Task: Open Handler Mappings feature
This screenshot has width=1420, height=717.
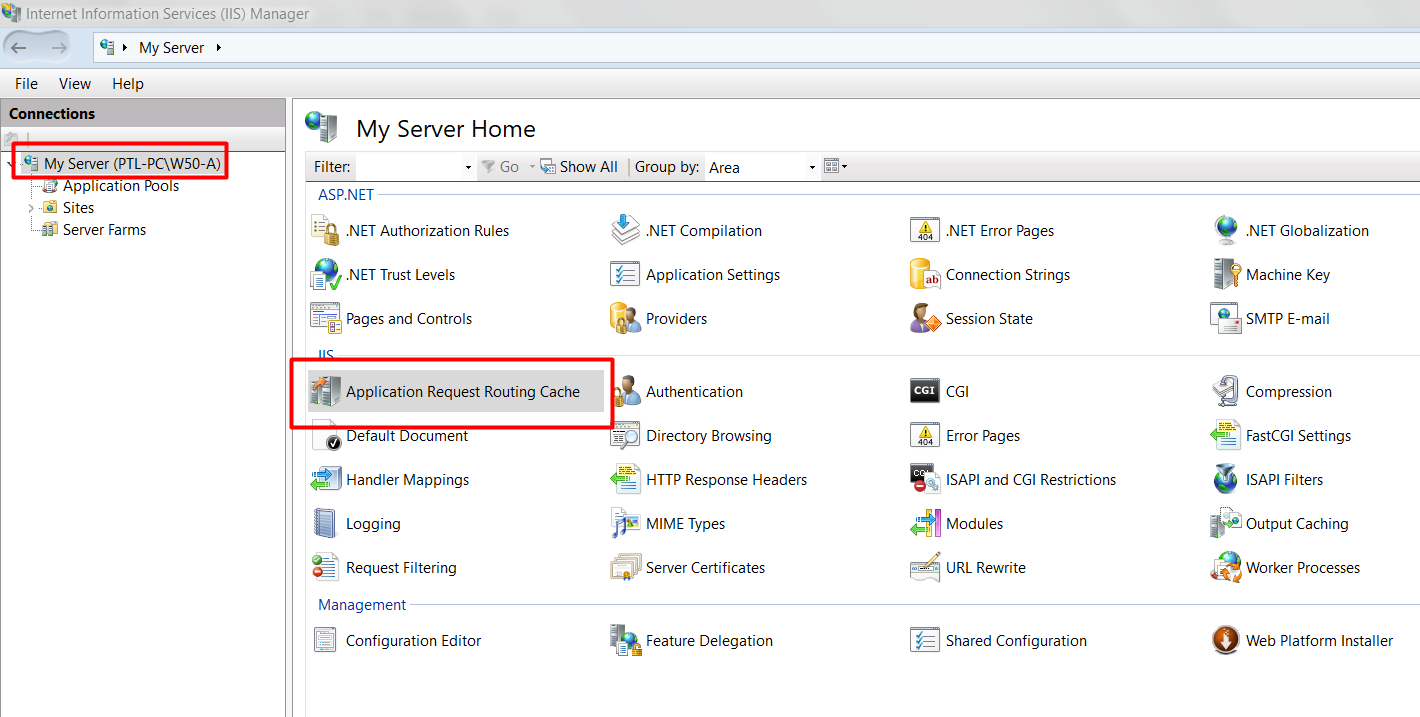Action: [391, 480]
